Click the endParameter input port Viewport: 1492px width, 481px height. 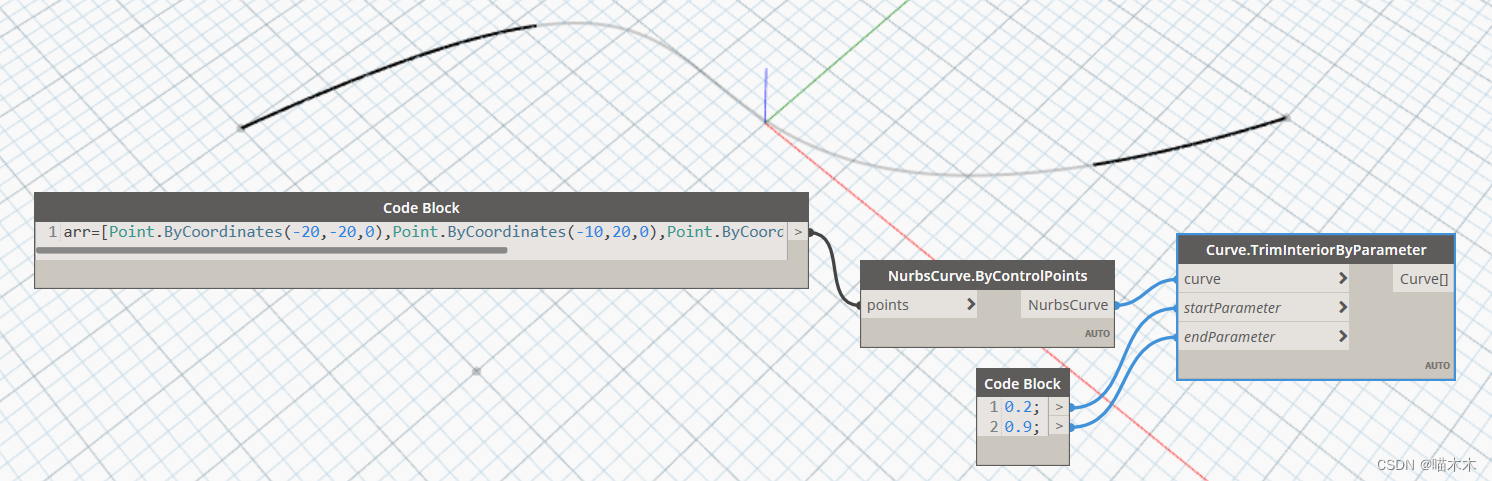[x=1264, y=337]
